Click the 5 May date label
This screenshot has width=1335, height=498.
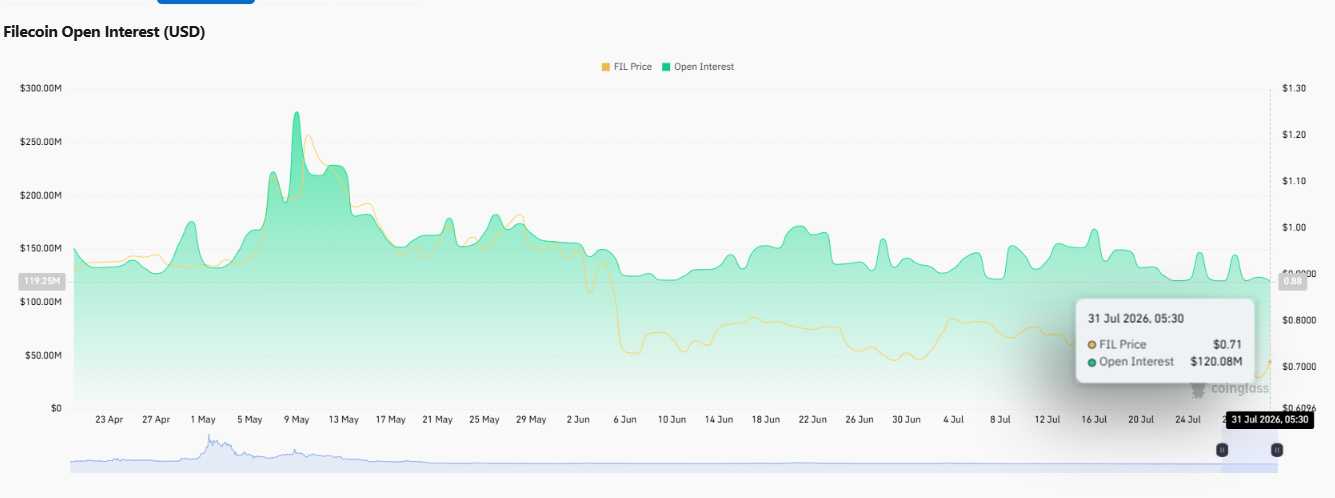tap(249, 421)
